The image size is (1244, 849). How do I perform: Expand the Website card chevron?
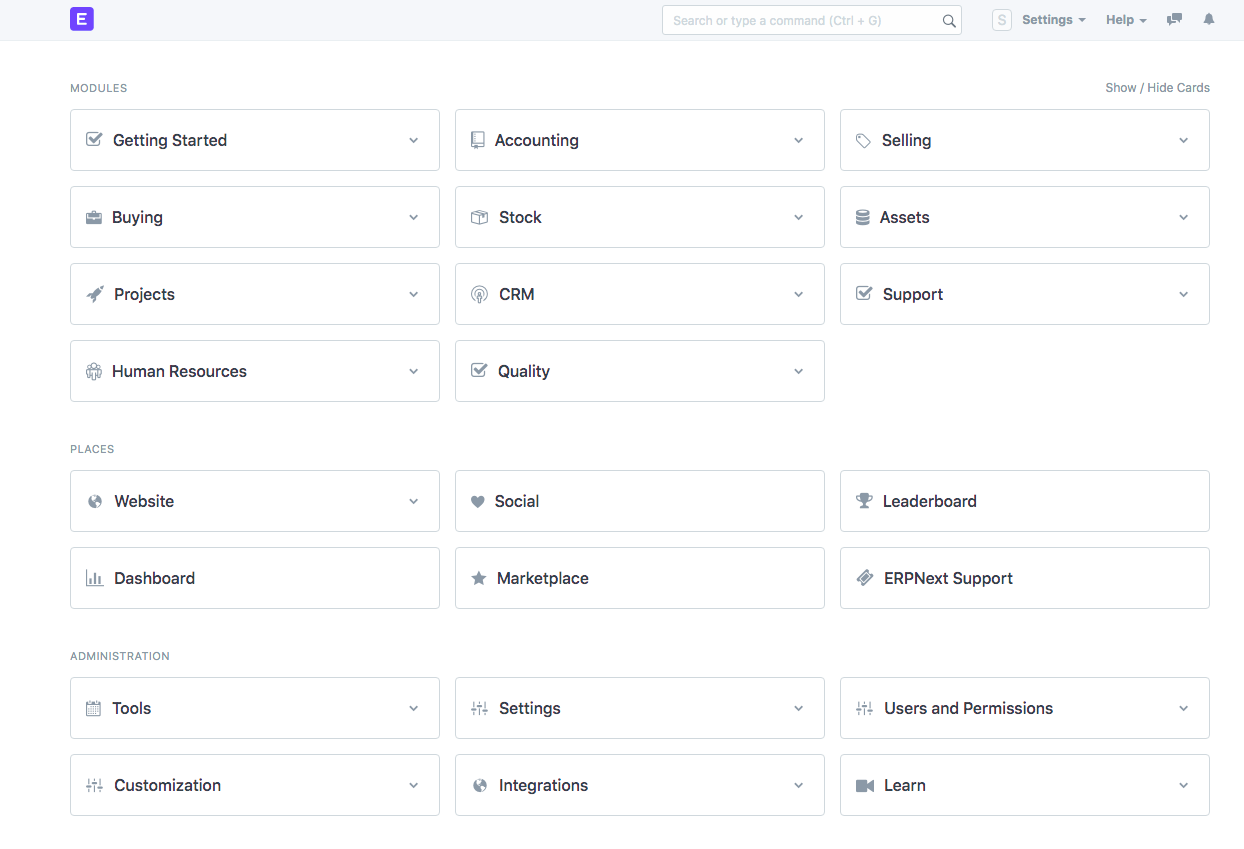point(414,501)
